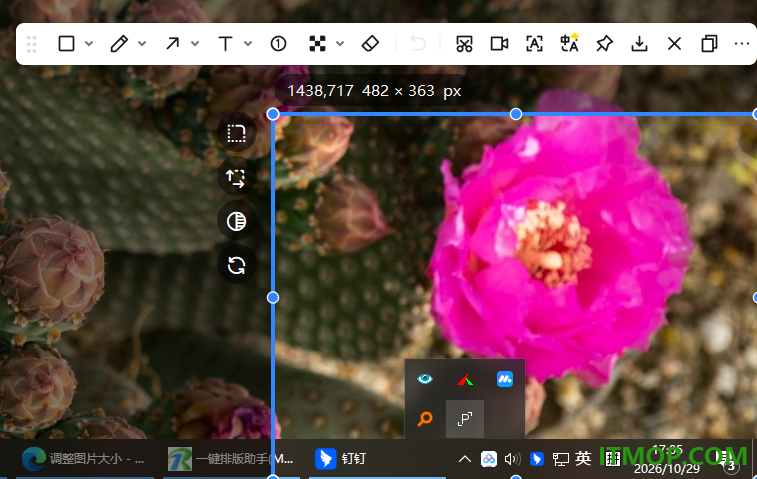Select the rectangle shape tool
Screen dimensions: 757x479
tap(66, 44)
